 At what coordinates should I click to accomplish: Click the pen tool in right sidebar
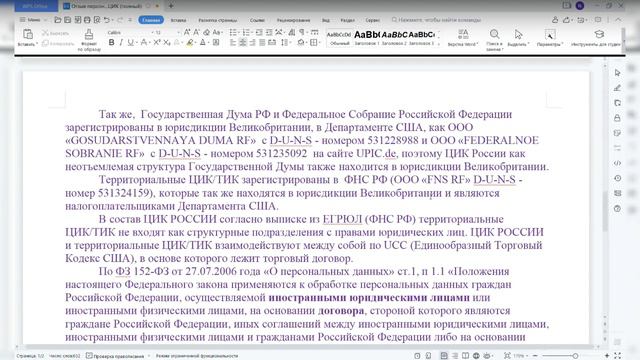tap(617, 88)
